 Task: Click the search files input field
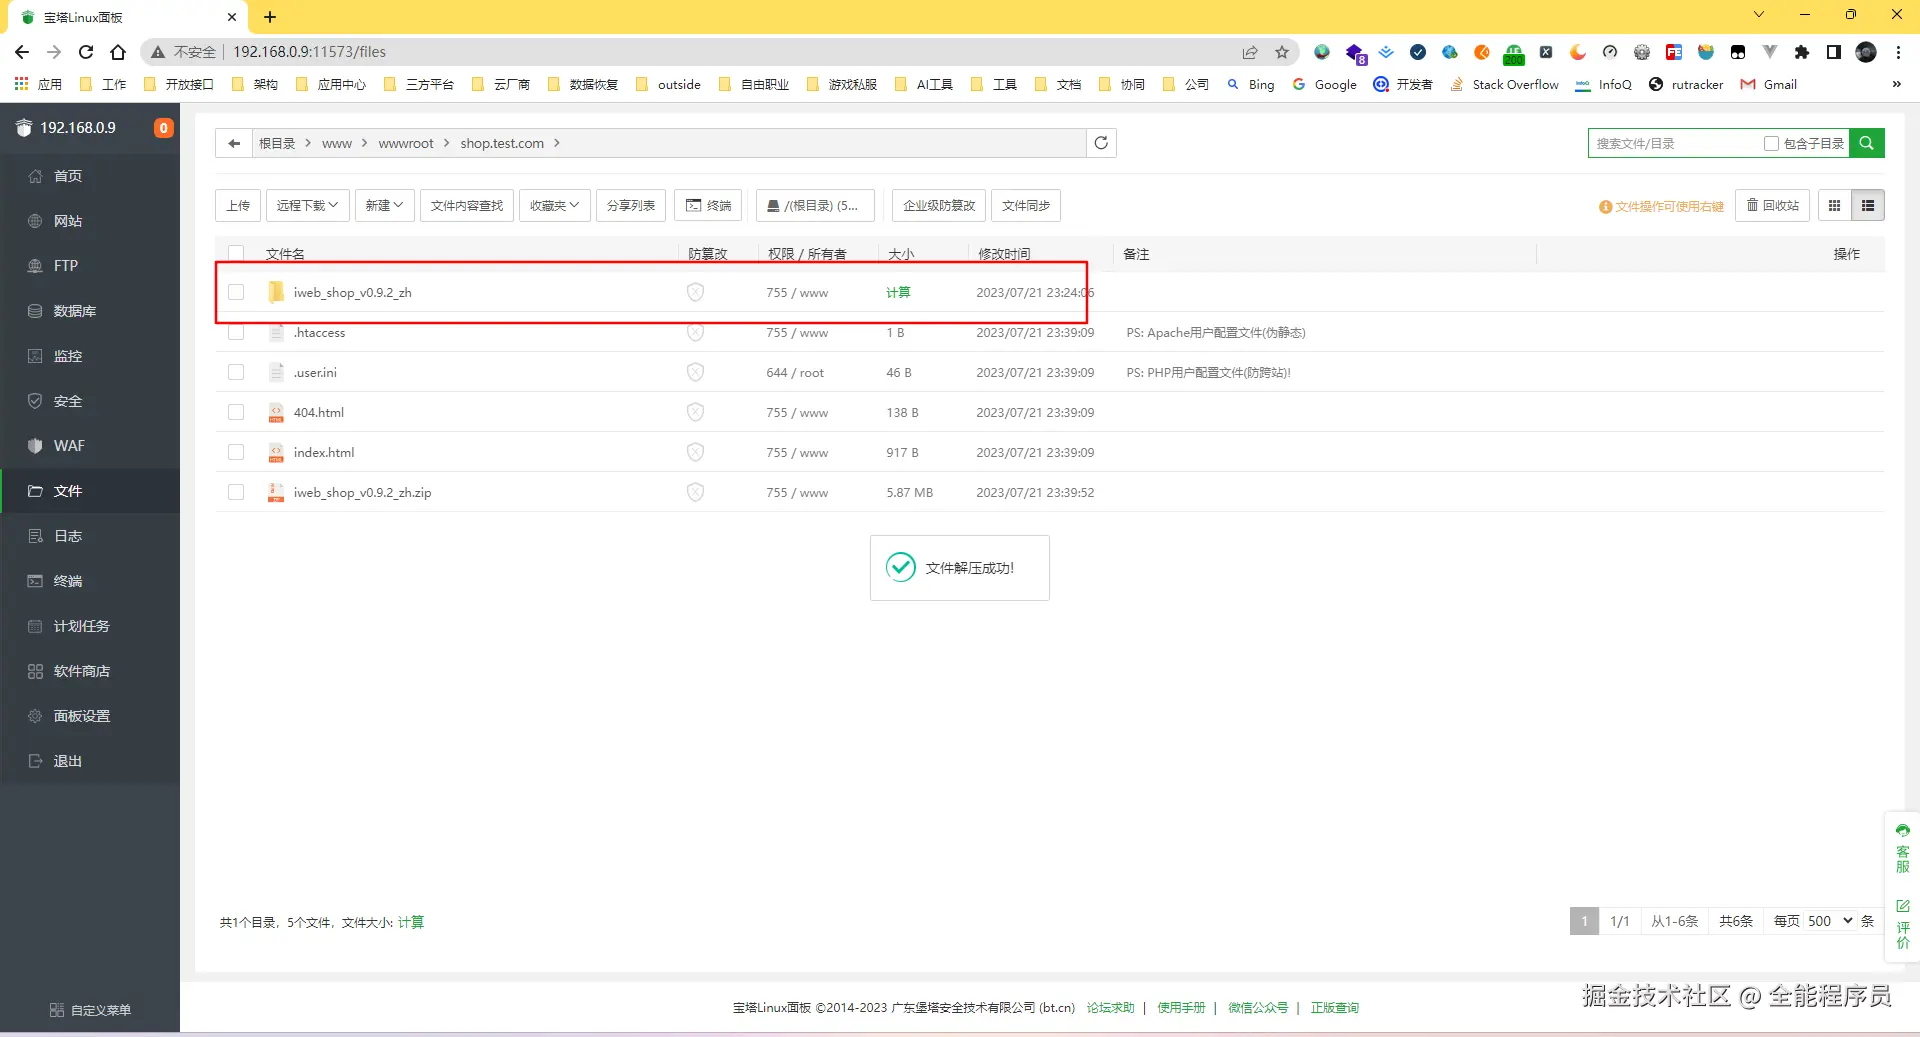[x=1675, y=143]
